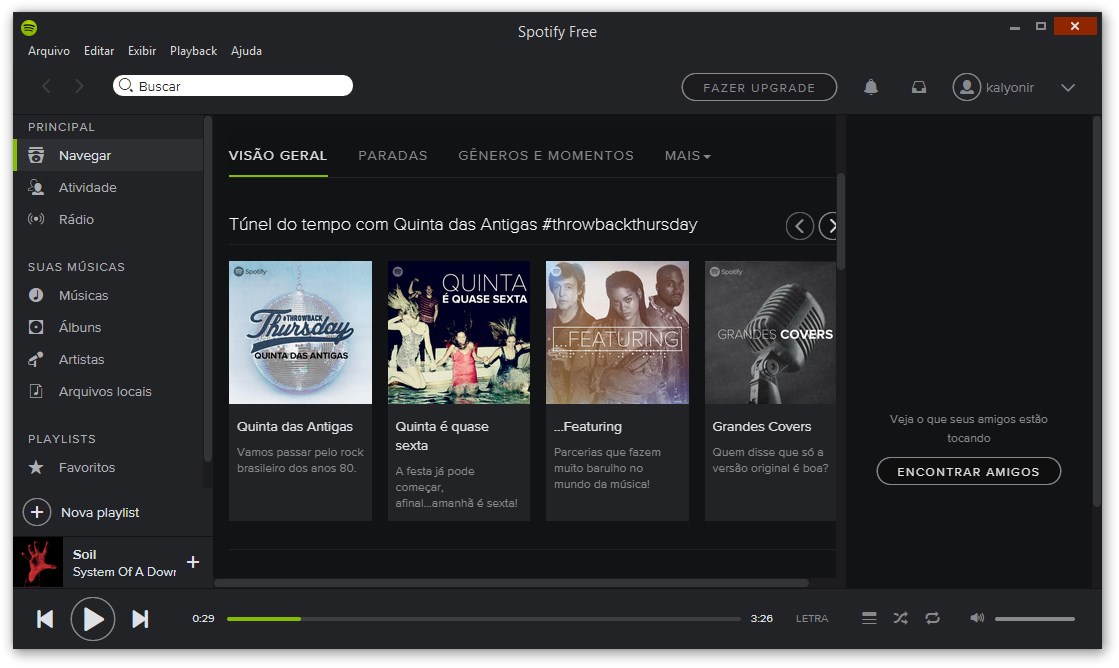1119x668 pixels.
Task: Open ...Featuring title link
Action: click(587, 427)
